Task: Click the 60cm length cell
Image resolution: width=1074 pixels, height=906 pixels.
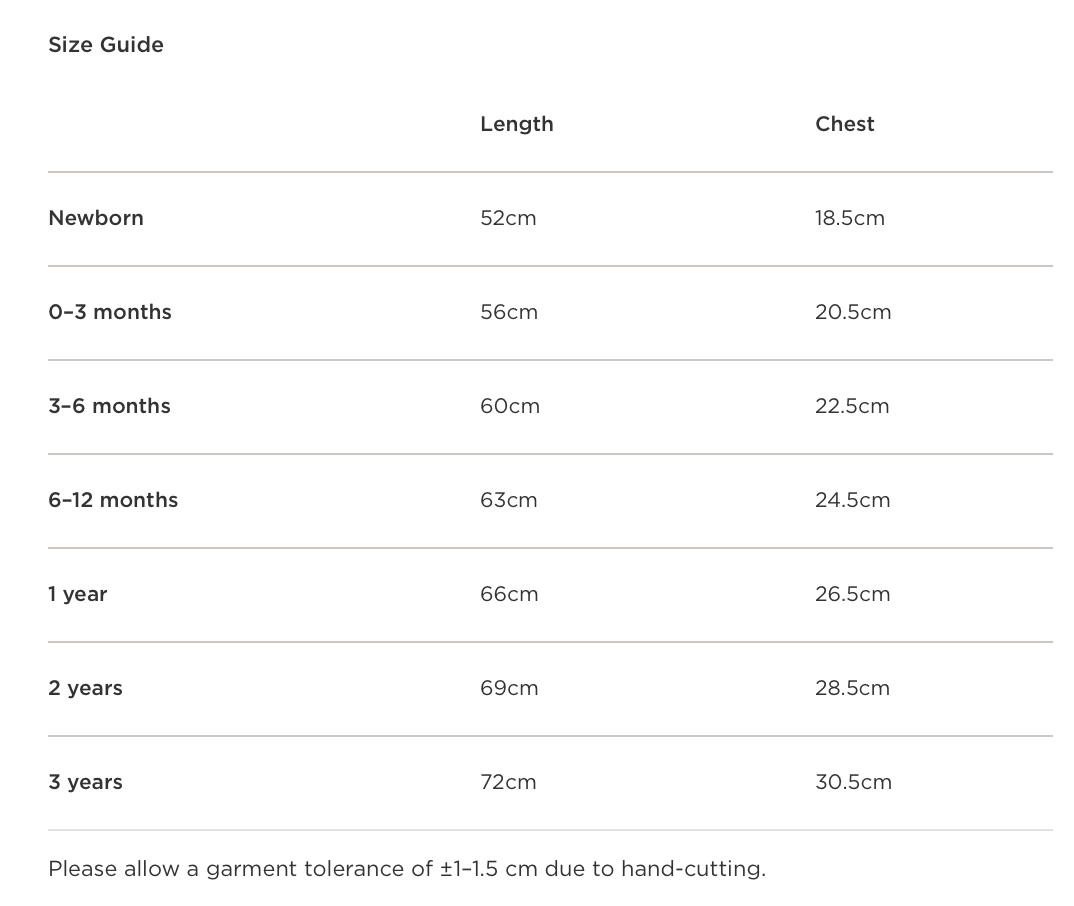Action: coord(509,406)
